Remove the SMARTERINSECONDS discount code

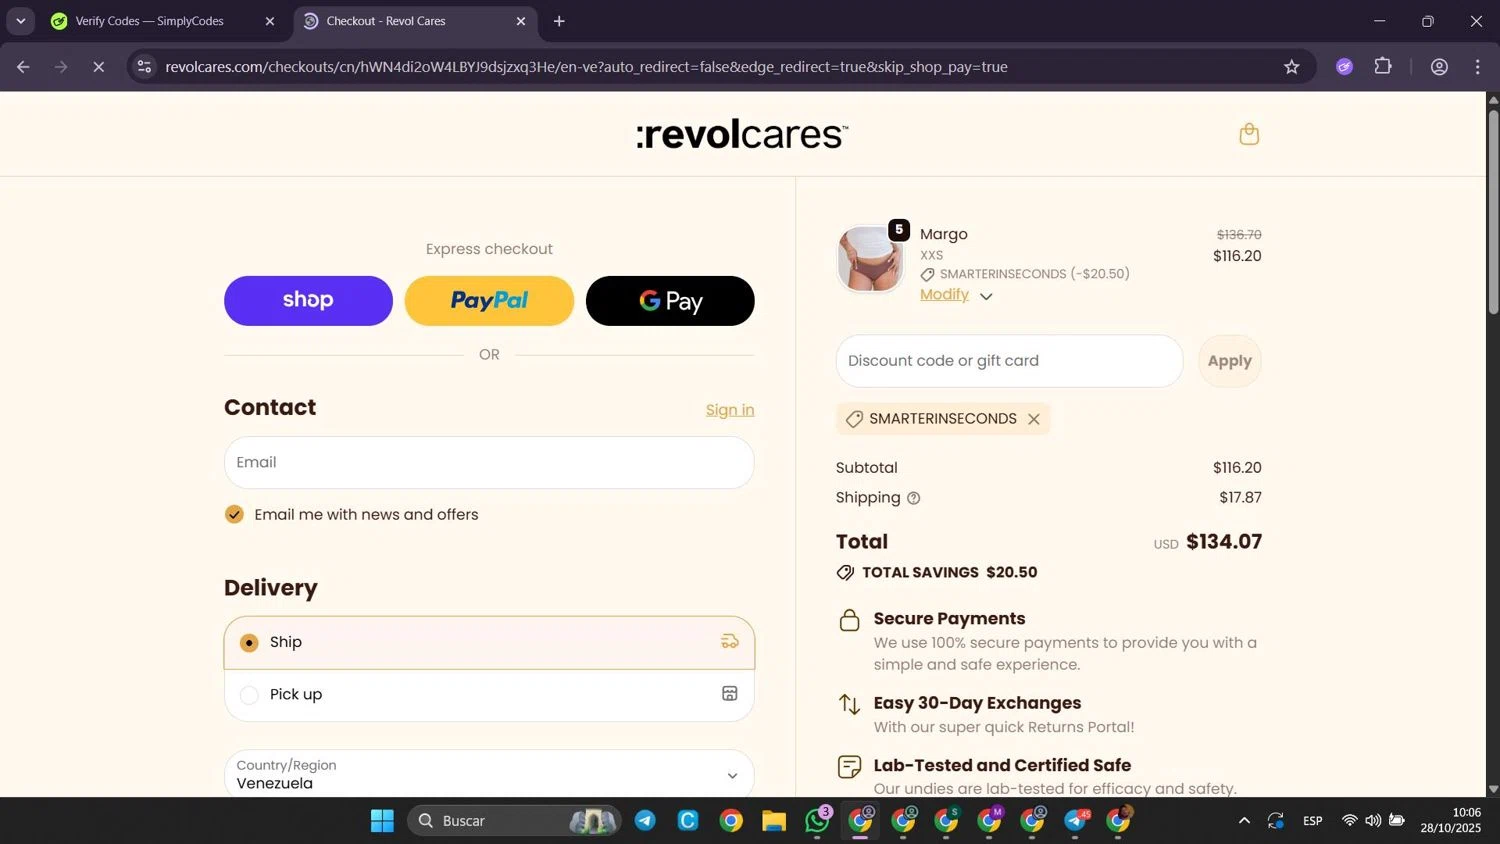pyautogui.click(x=1034, y=419)
